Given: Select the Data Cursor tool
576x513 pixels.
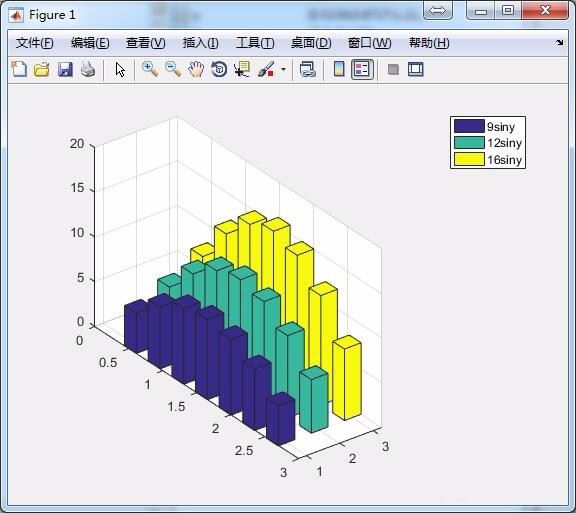Looking at the screenshot, I should tap(242, 69).
